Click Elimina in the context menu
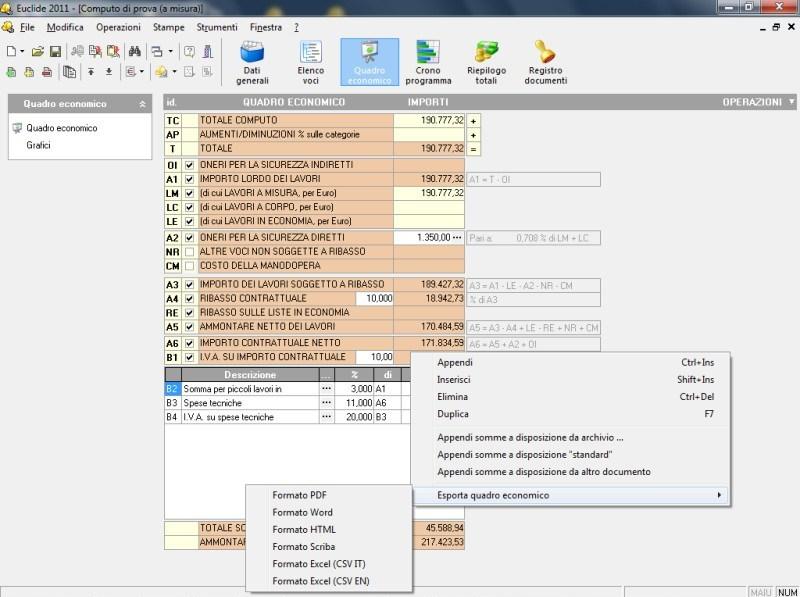The height and width of the screenshot is (597, 800). click(452, 395)
